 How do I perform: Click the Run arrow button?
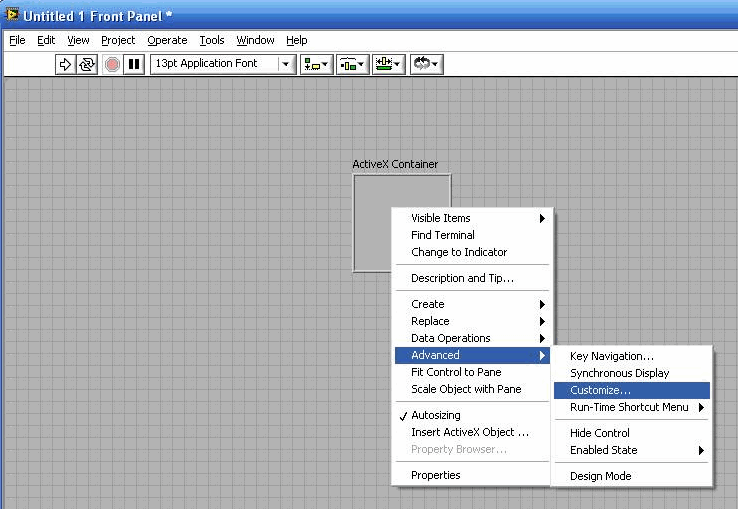[65, 64]
